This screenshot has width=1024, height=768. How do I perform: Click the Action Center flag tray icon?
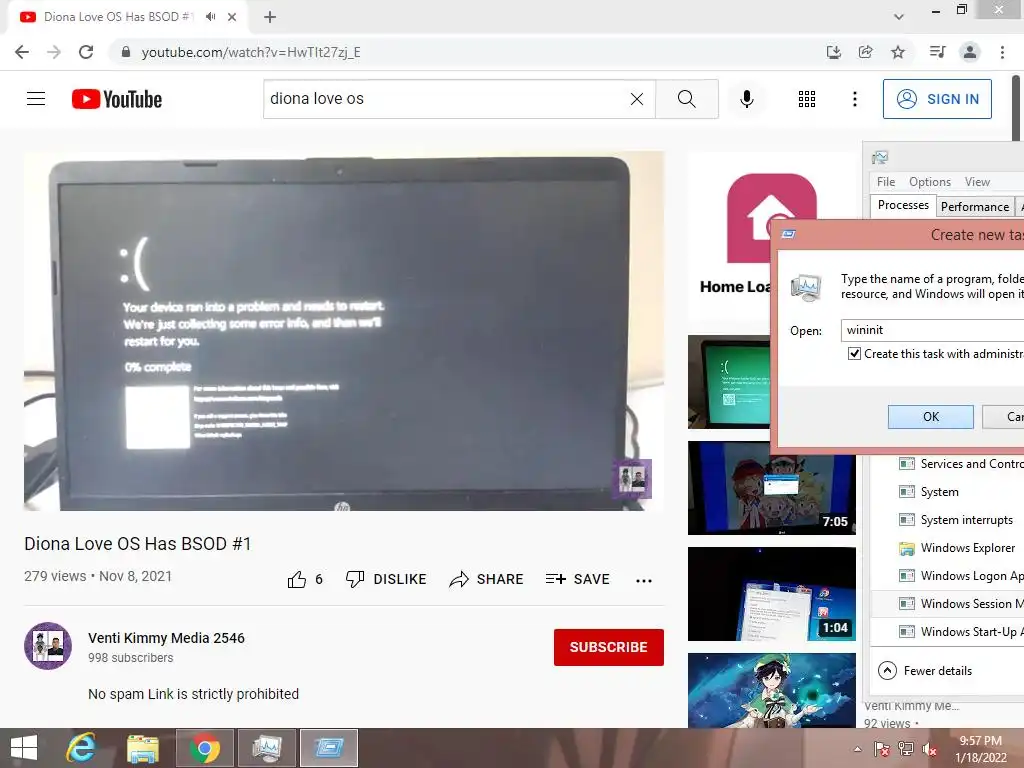coord(881,749)
